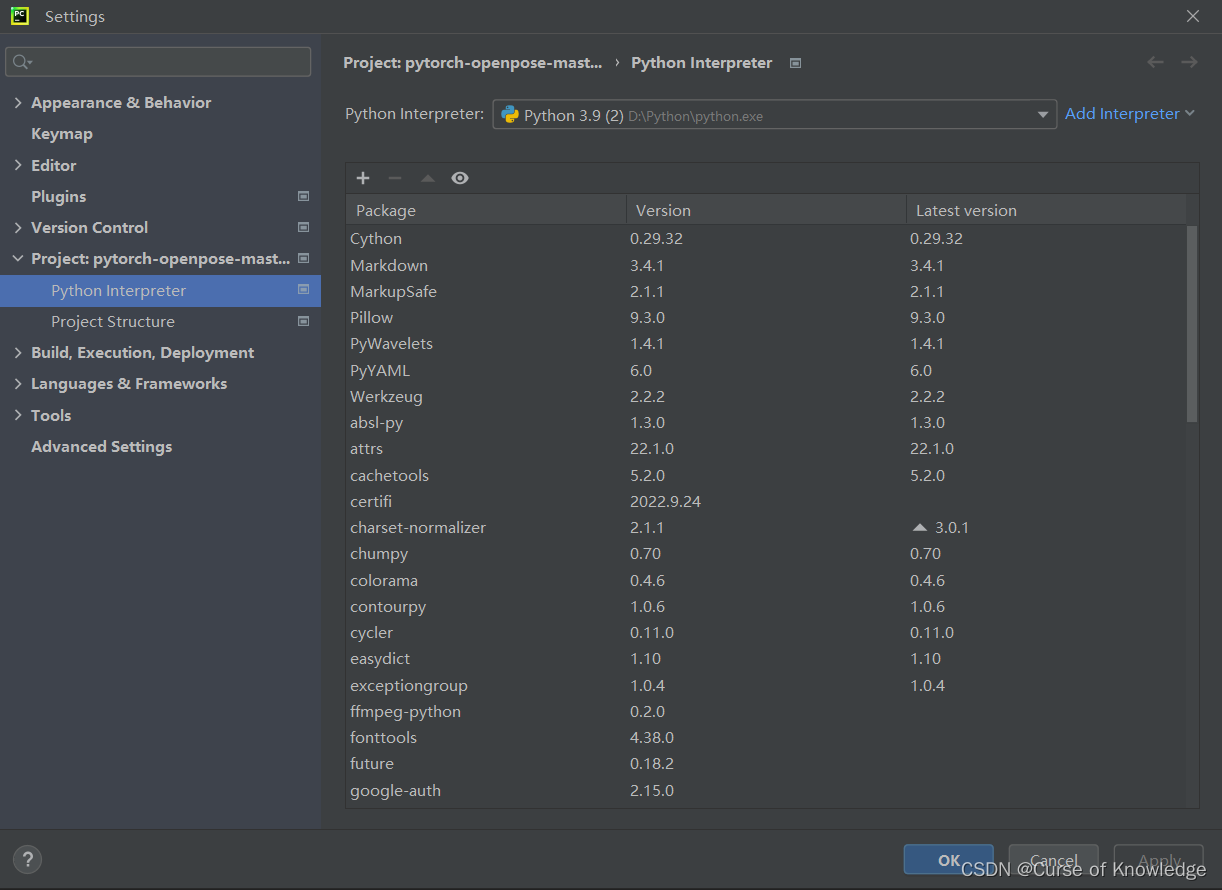This screenshot has height=890, width=1222.
Task: Click the Apply button
Action: pyautogui.click(x=1159, y=860)
